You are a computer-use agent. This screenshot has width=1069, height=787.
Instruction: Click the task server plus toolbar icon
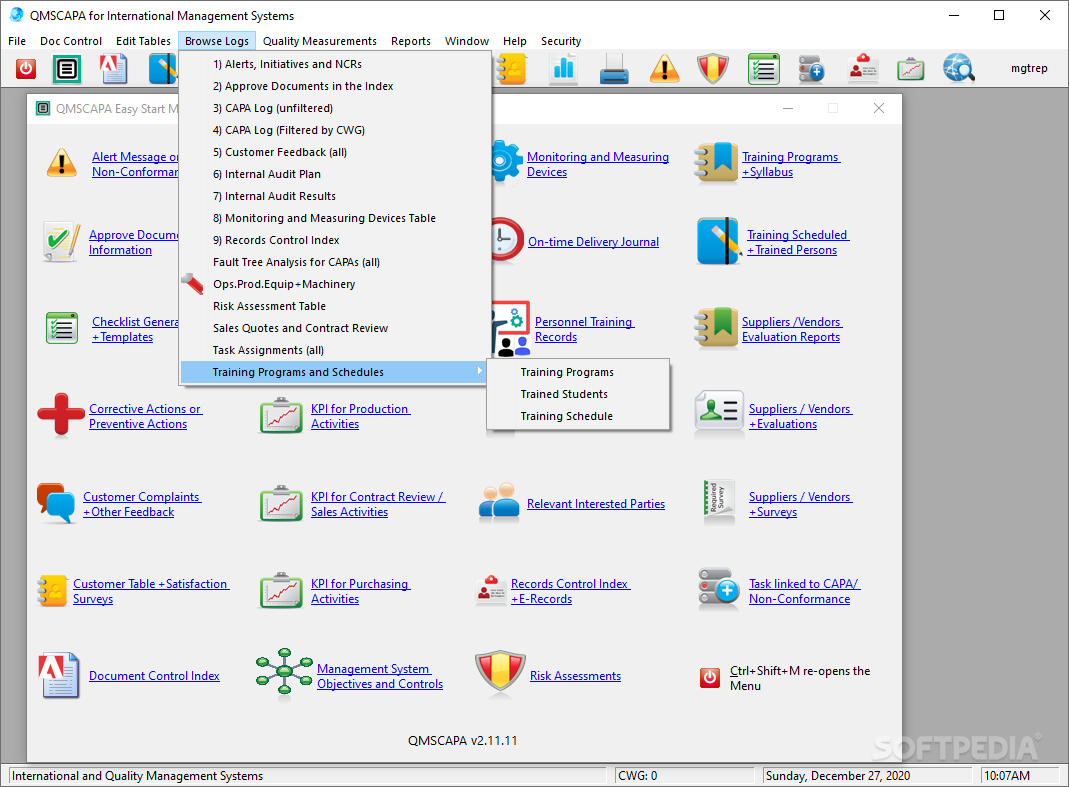pyautogui.click(x=811, y=69)
